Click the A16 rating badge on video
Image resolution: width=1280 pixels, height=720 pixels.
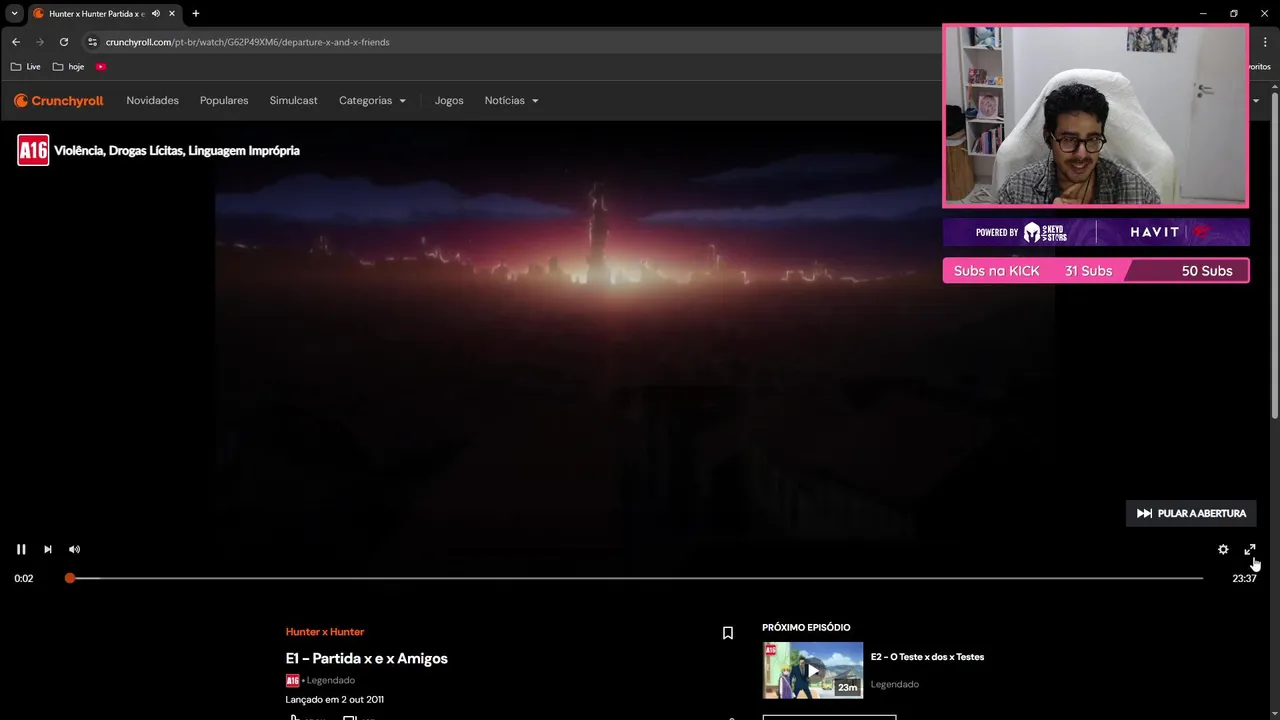click(x=33, y=150)
